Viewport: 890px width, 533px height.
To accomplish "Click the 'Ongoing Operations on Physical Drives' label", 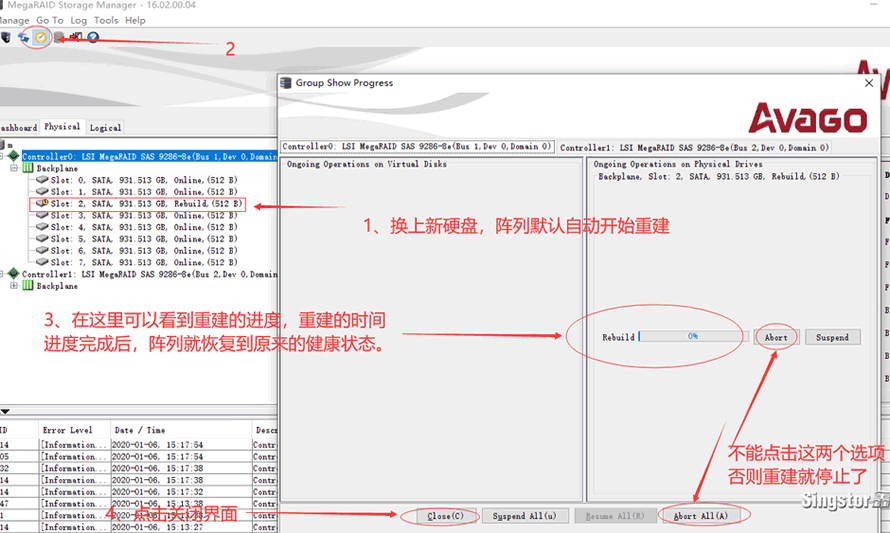I will [x=678, y=164].
